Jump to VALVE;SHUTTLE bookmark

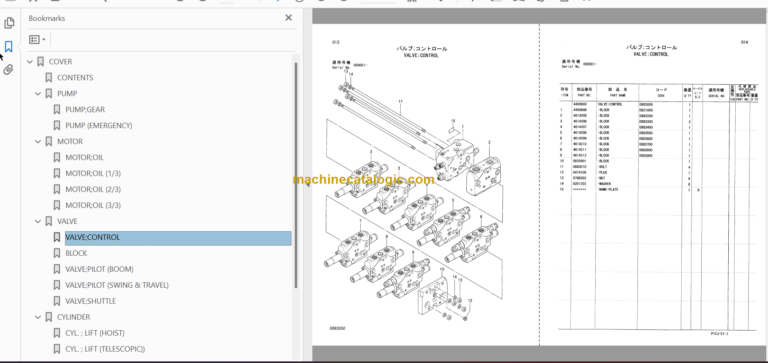click(x=91, y=301)
